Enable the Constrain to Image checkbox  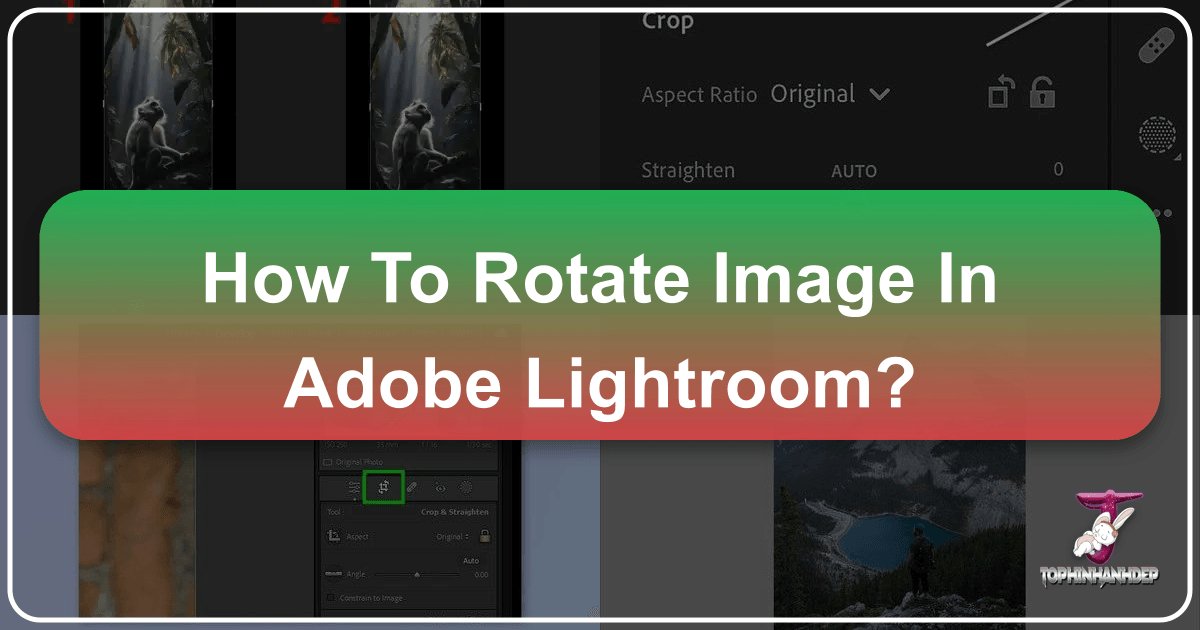[330, 598]
